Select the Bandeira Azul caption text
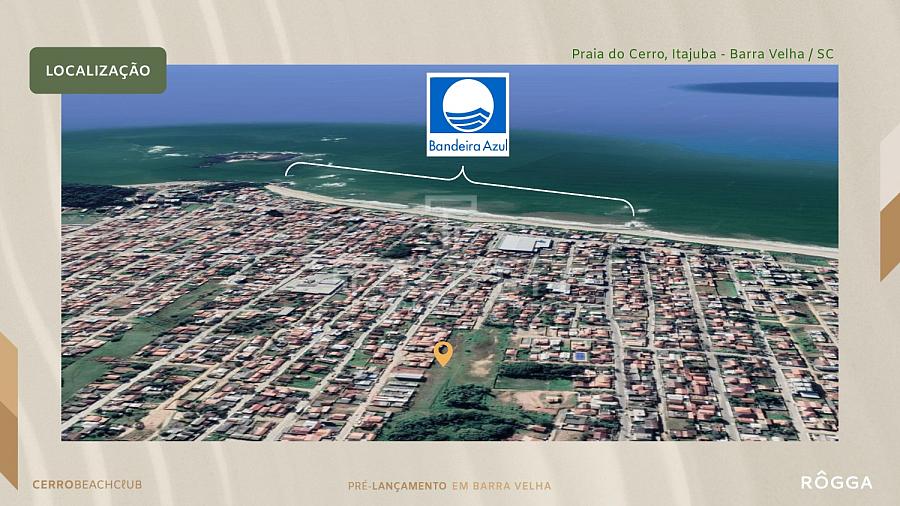The width and height of the screenshot is (900, 506). click(x=468, y=145)
